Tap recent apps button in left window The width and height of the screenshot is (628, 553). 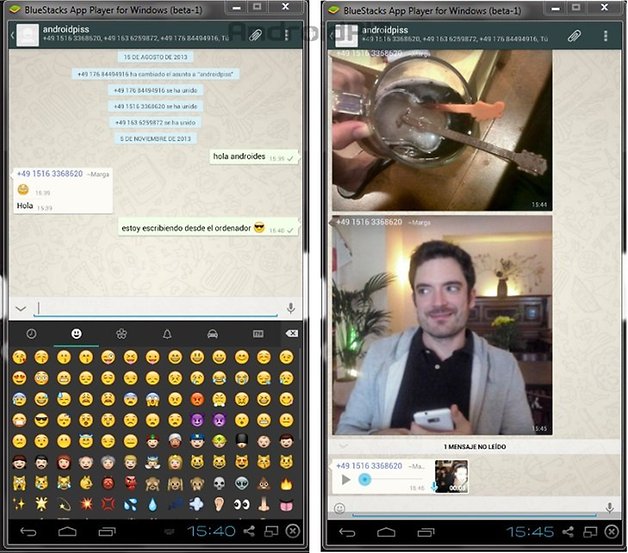tap(107, 532)
